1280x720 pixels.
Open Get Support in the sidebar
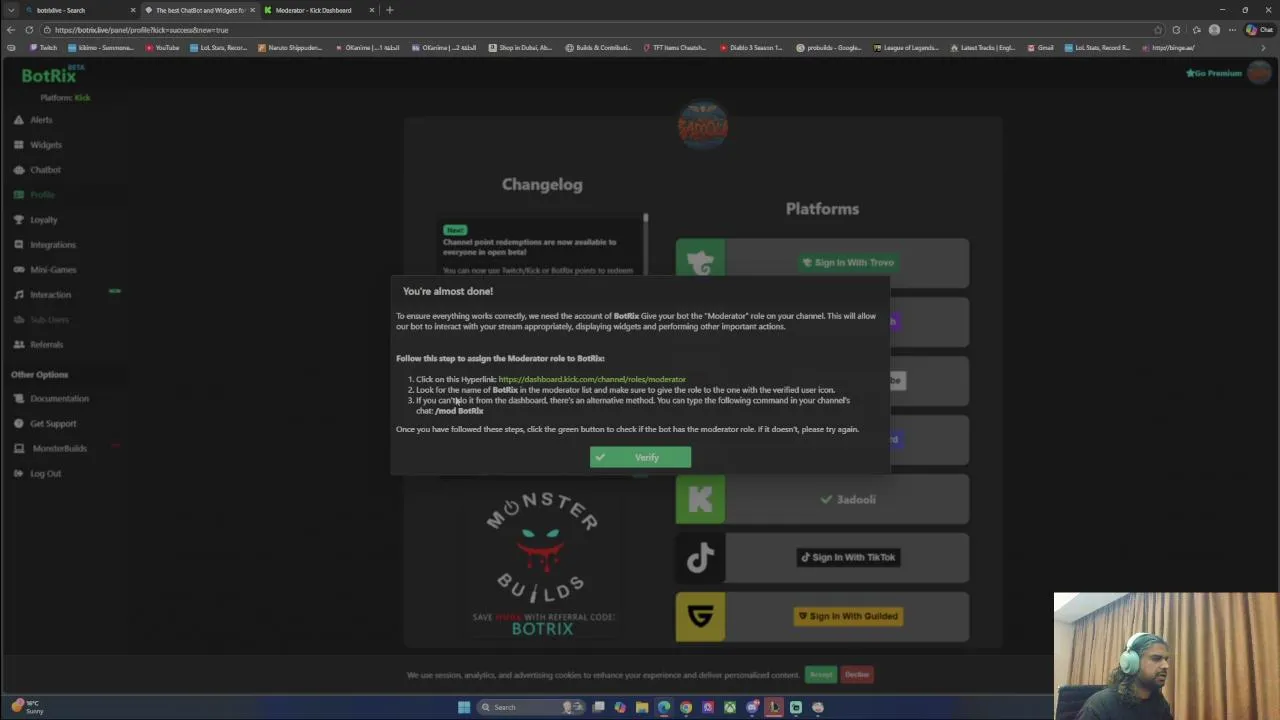click(53, 423)
